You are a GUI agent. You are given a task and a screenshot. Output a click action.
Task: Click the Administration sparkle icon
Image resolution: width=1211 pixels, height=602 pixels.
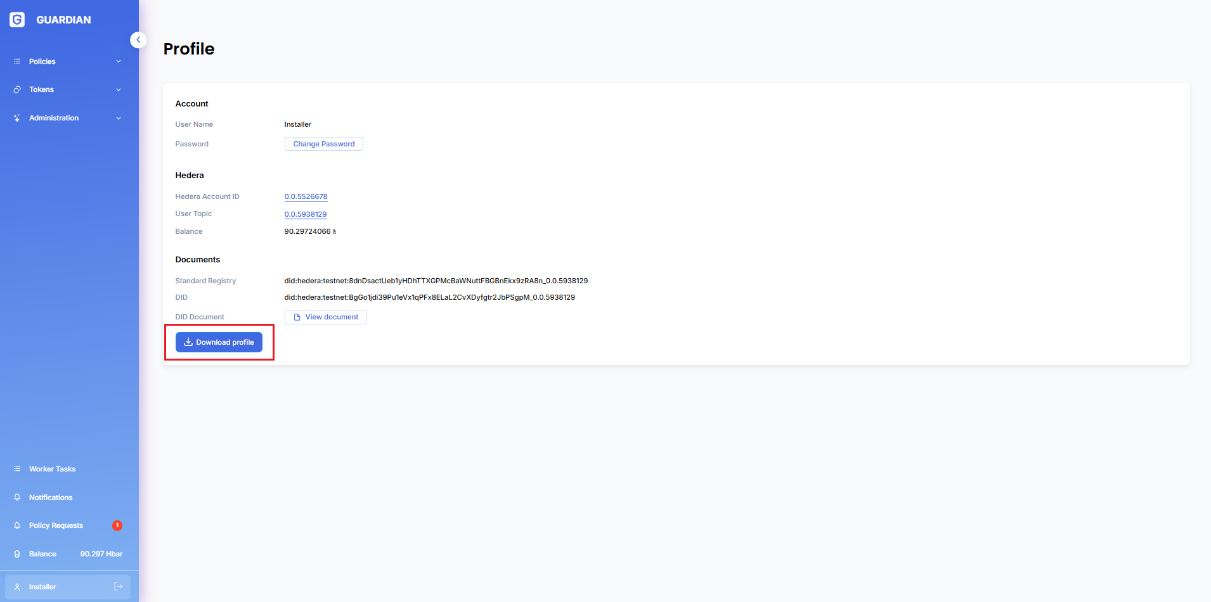pyautogui.click(x=17, y=118)
